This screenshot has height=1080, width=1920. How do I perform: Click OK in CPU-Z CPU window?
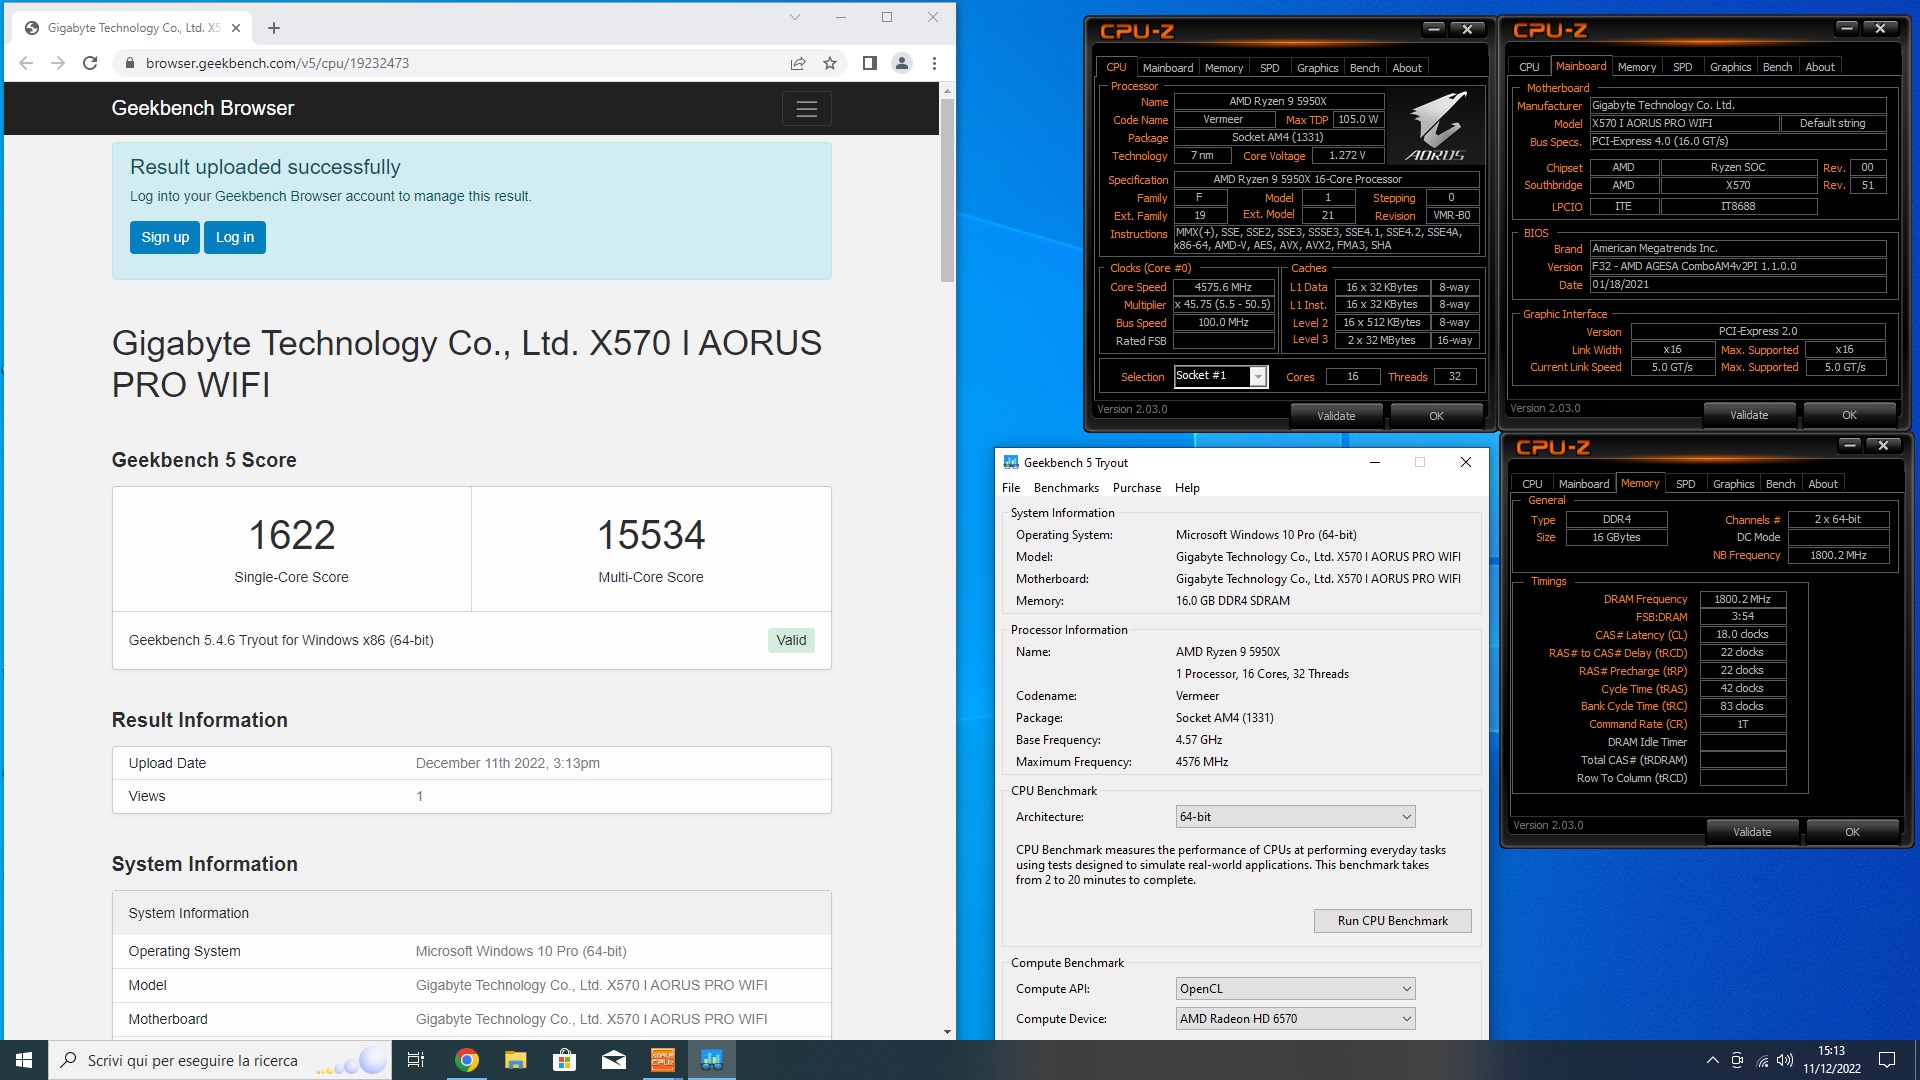pos(1436,416)
